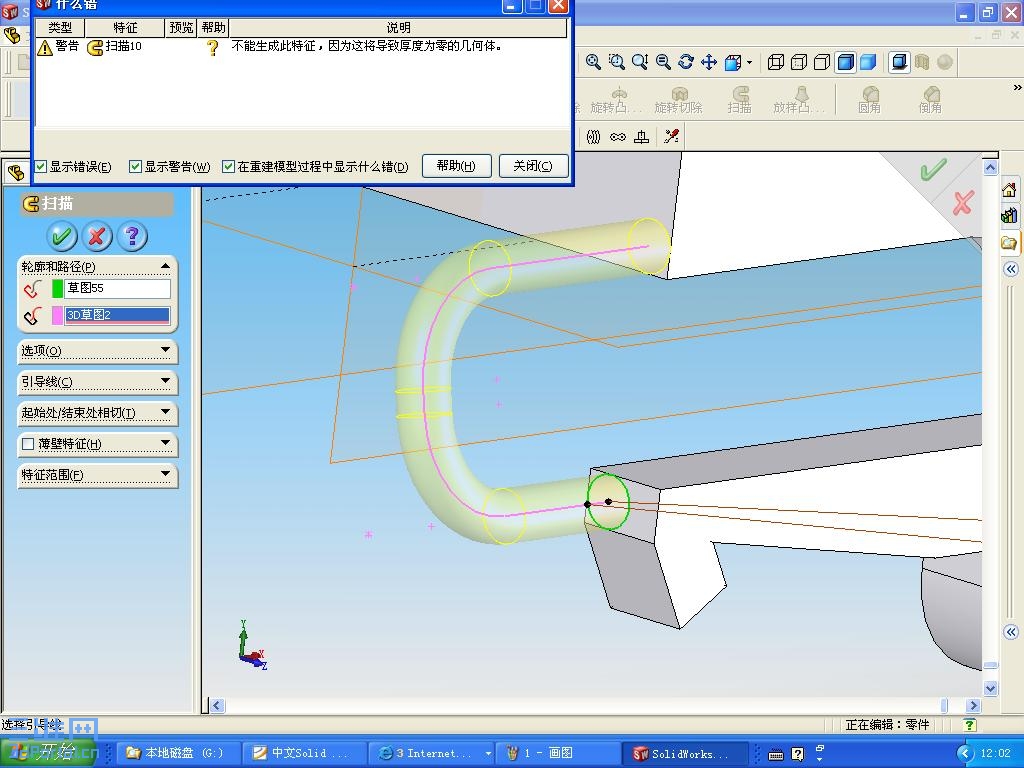Open 本地磁盘 (G:) taskbar item
This screenshot has height=768, width=1024.
click(177, 754)
